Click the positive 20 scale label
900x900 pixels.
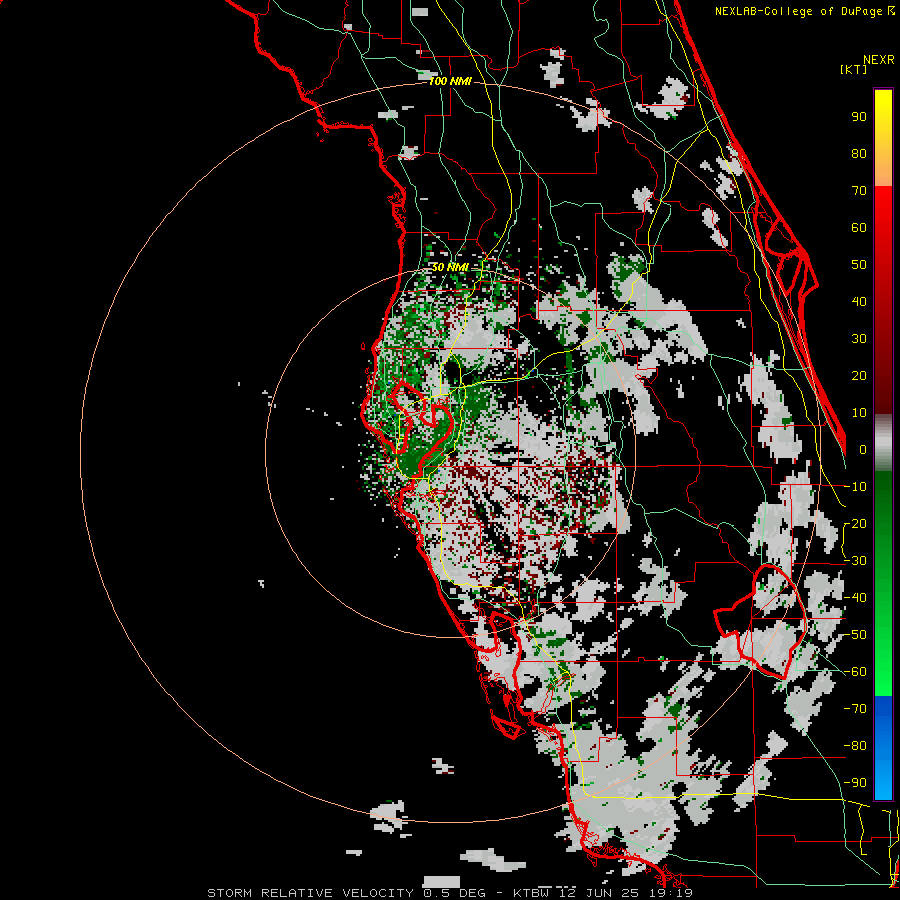point(859,375)
